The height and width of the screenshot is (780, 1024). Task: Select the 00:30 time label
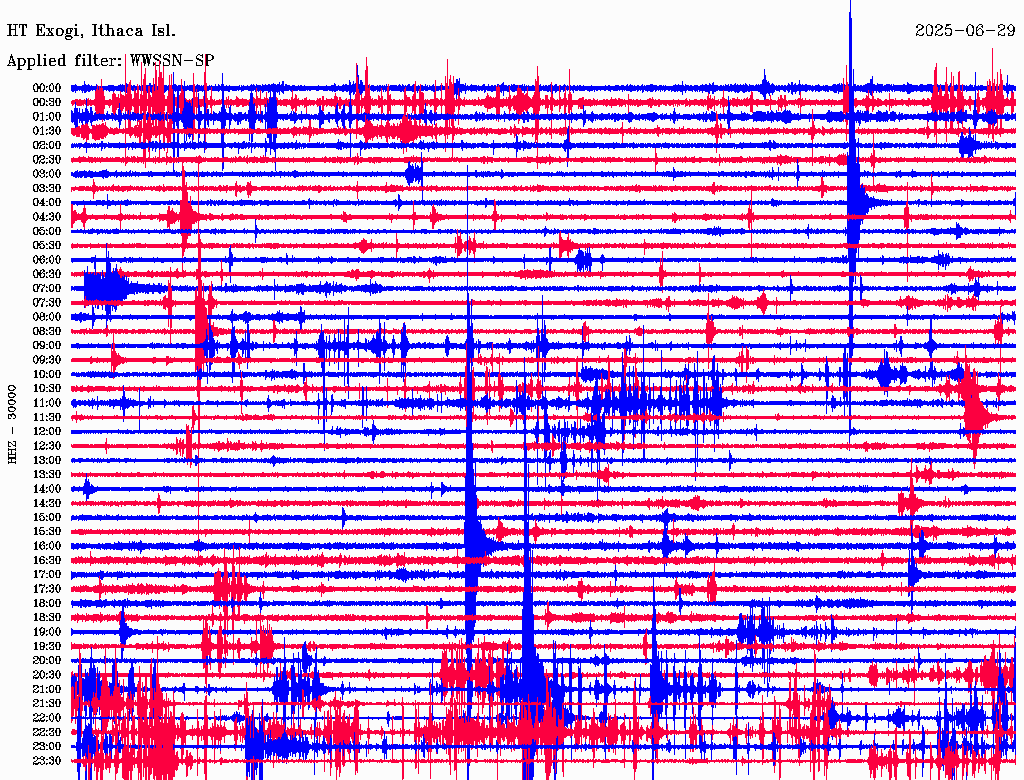[47, 103]
